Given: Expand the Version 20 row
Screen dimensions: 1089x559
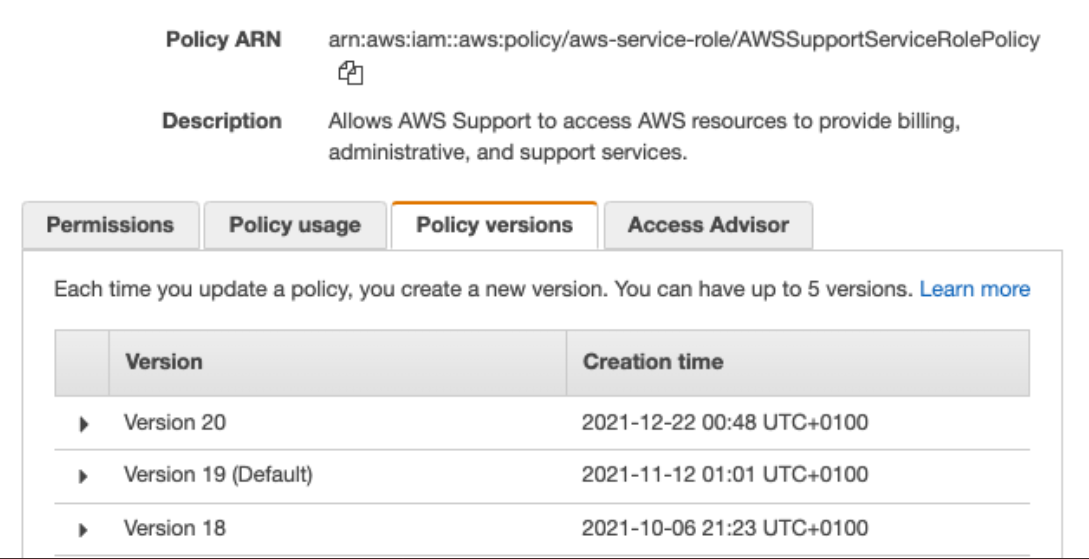Looking at the screenshot, I should click(83, 424).
